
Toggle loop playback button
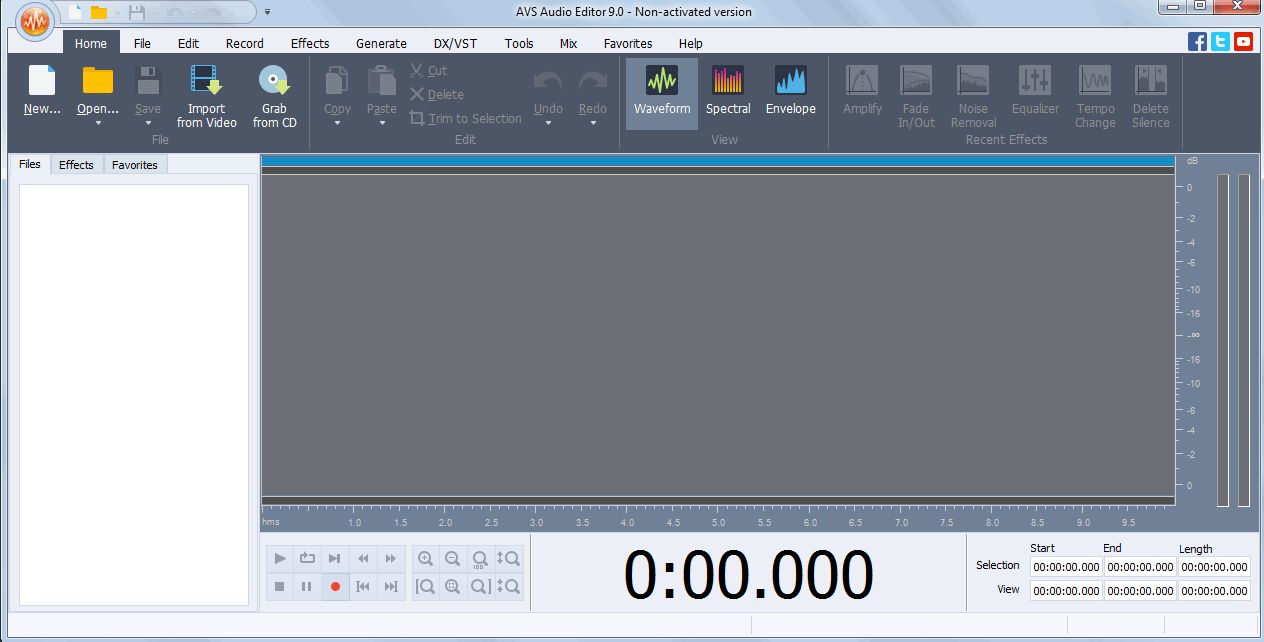[x=308, y=559]
